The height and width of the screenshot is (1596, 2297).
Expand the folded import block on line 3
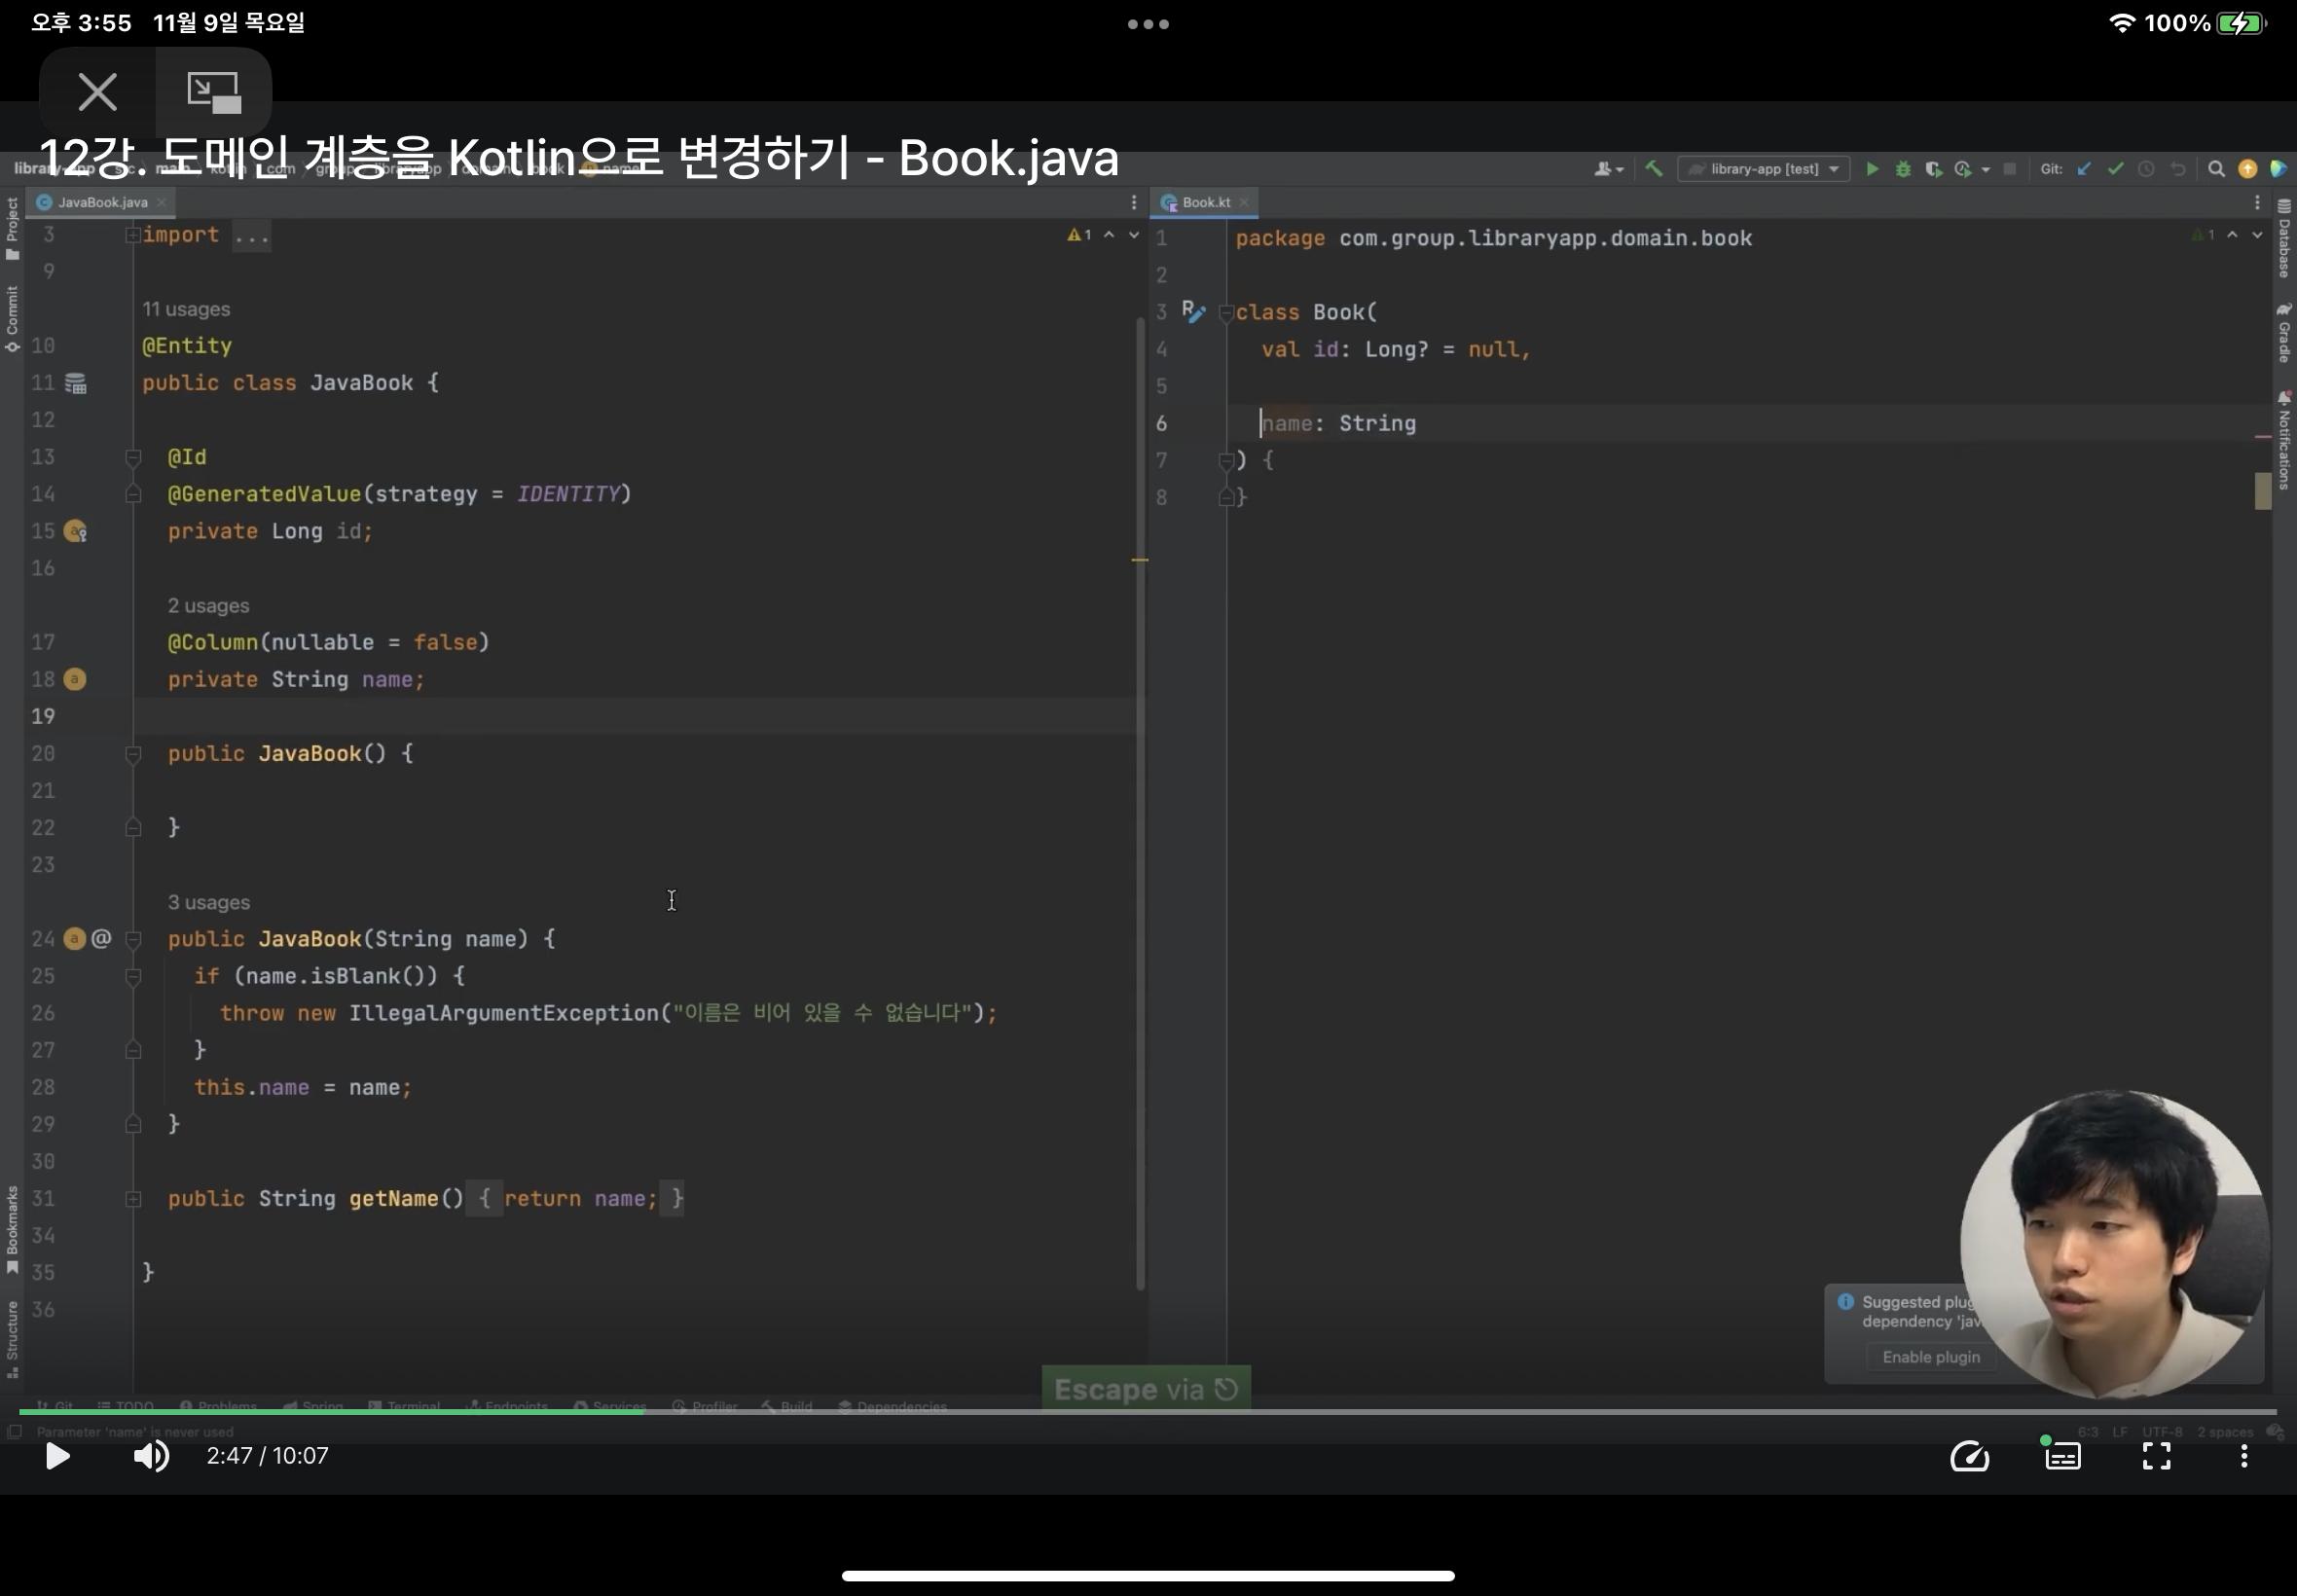tap(133, 235)
